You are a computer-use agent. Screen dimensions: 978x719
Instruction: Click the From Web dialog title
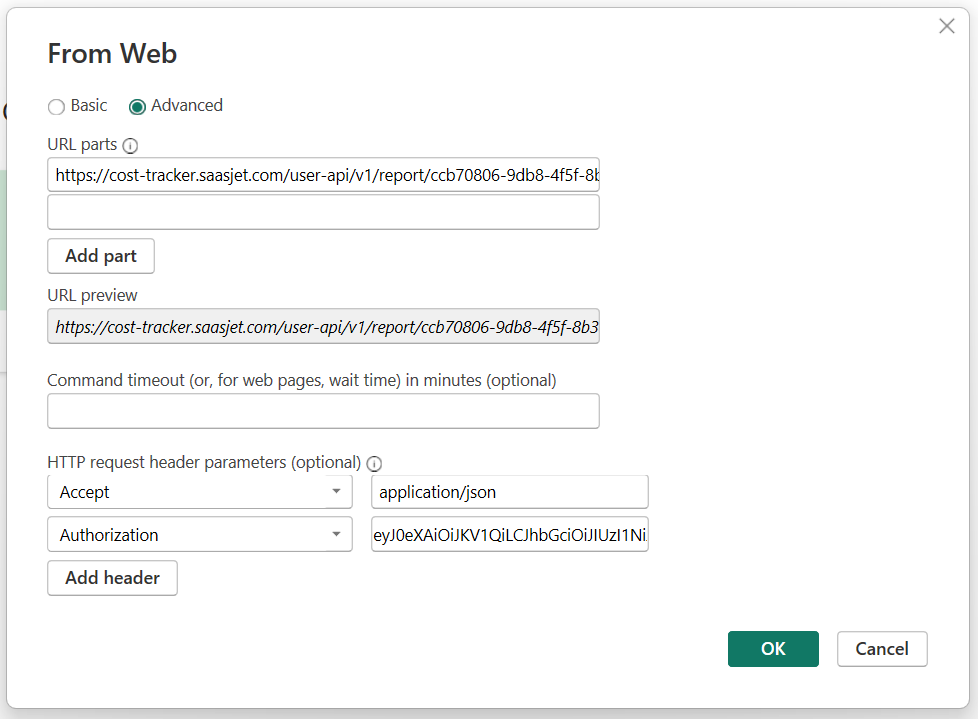(112, 55)
